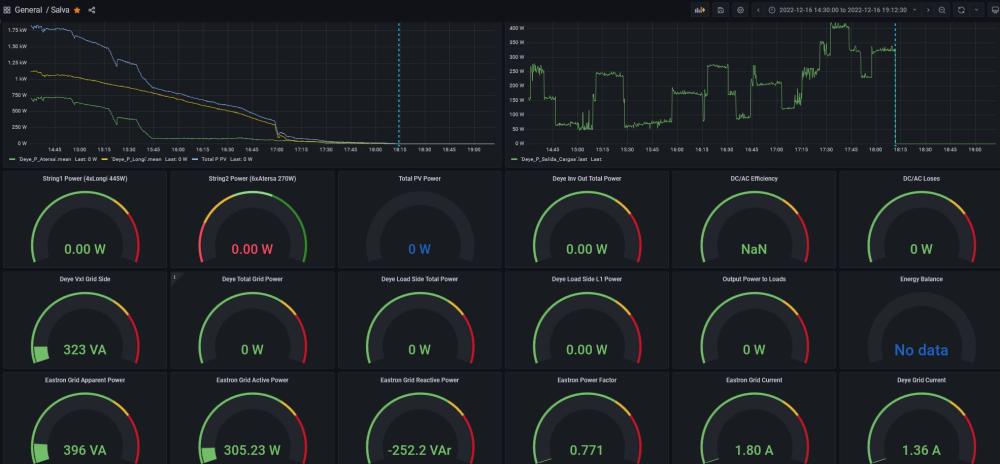Open Energy Balance panel title menu
The width and height of the screenshot is (1000, 464).
pos(921,279)
